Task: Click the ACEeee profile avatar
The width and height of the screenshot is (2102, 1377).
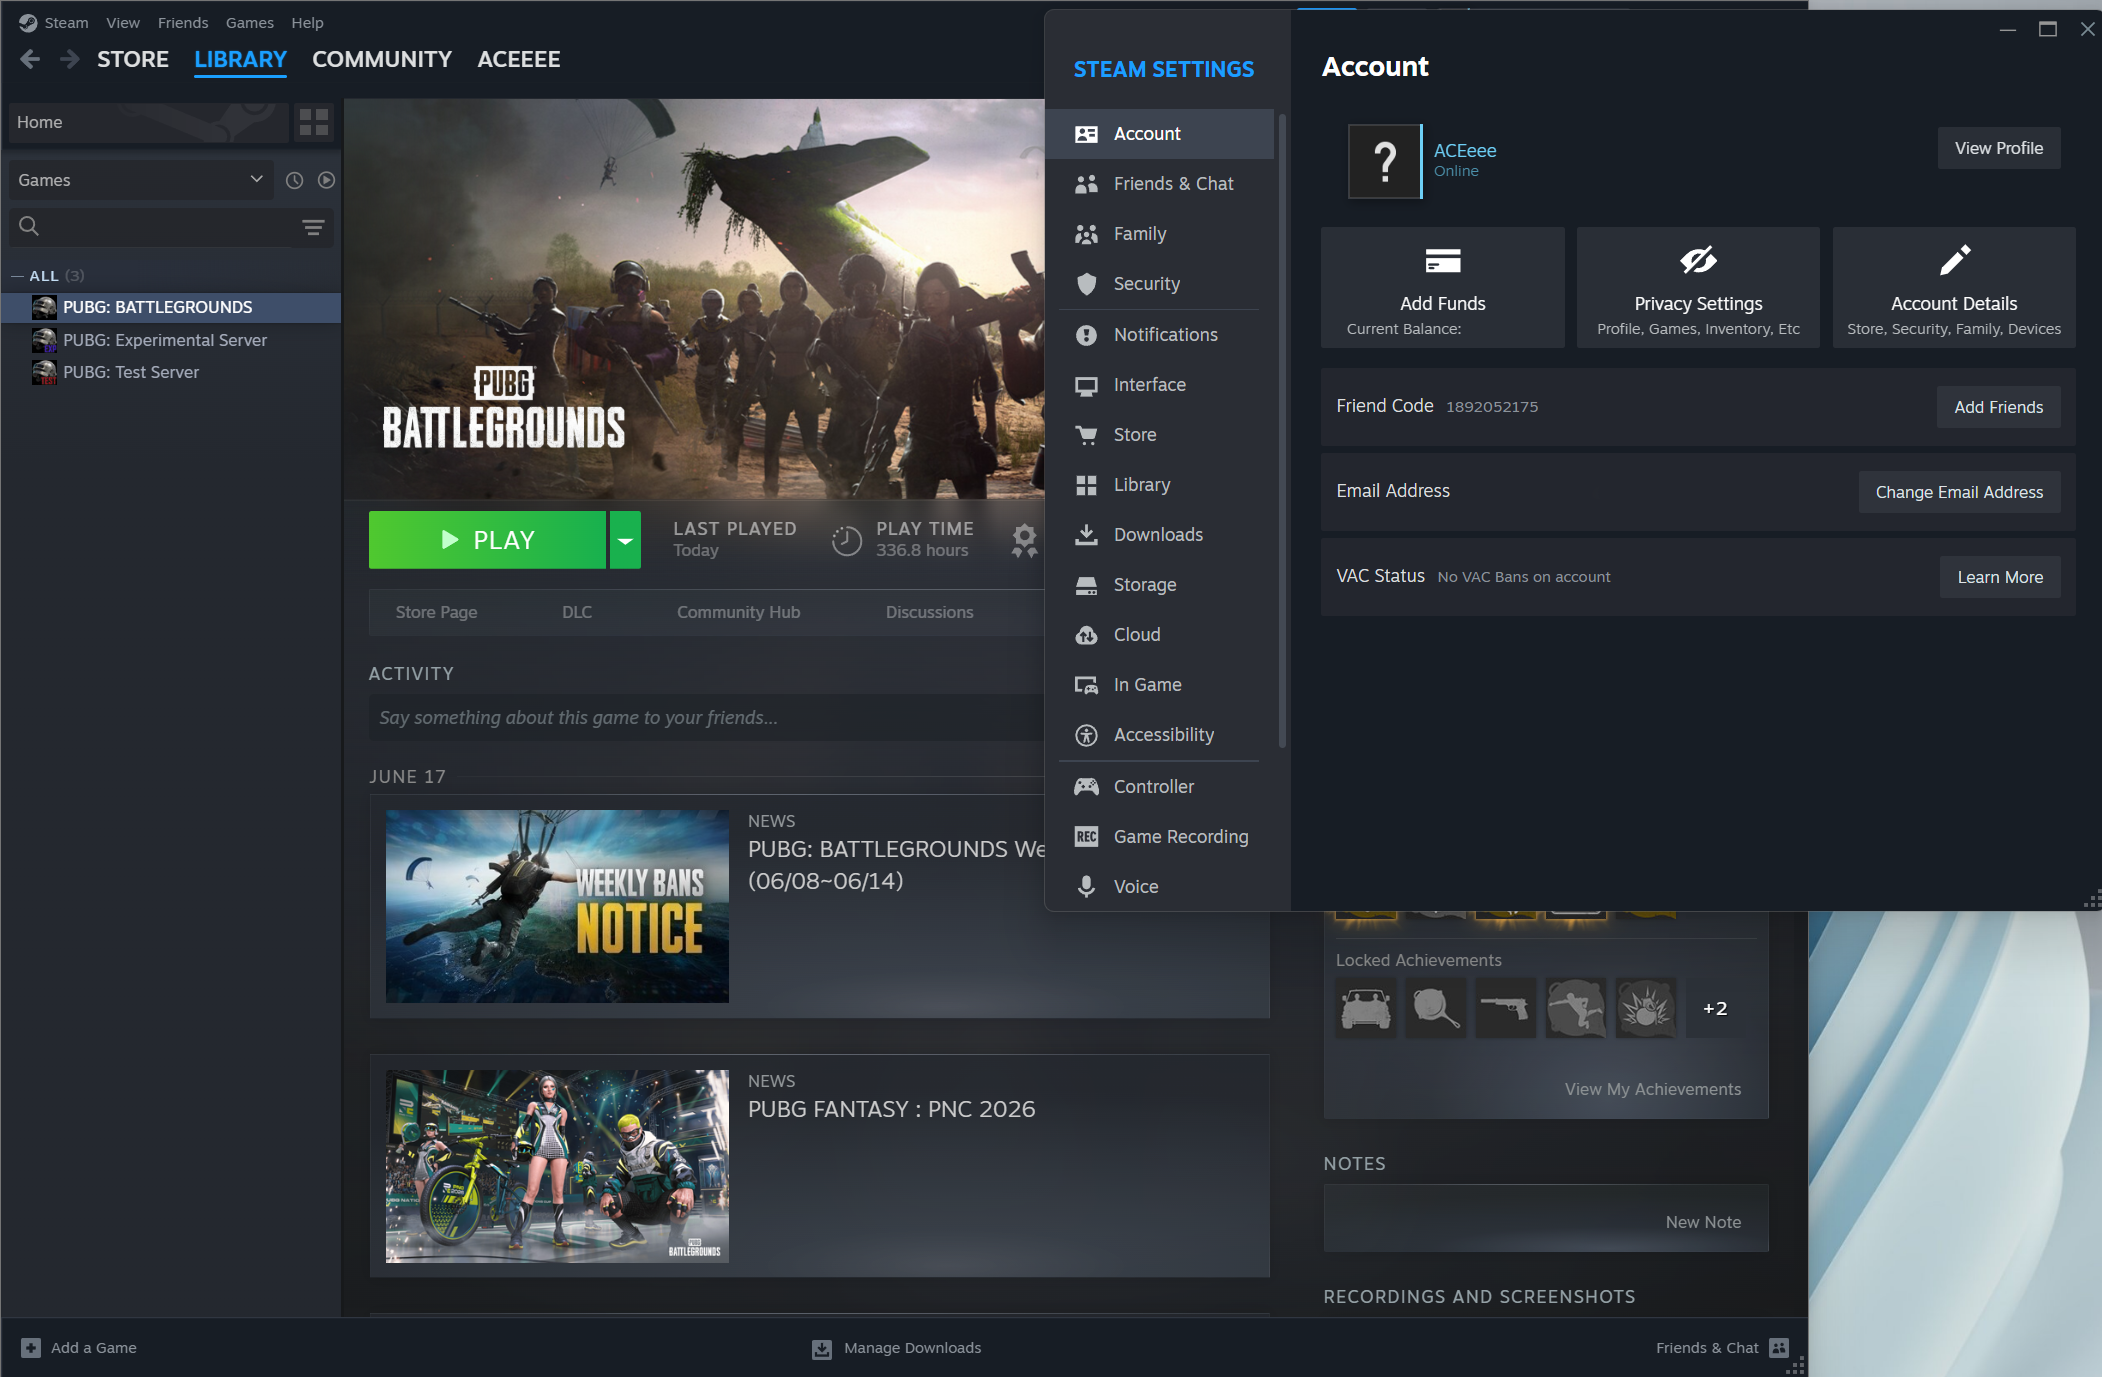Action: (1385, 161)
